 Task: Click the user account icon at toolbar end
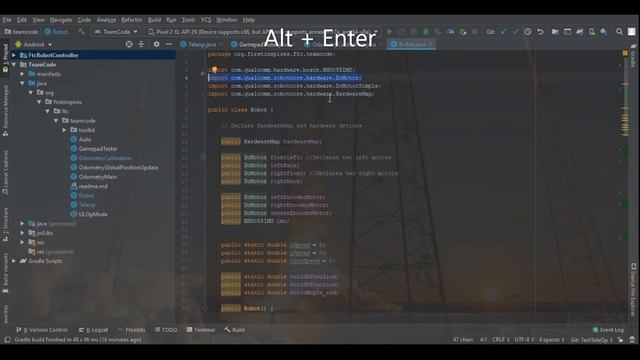(631, 31)
